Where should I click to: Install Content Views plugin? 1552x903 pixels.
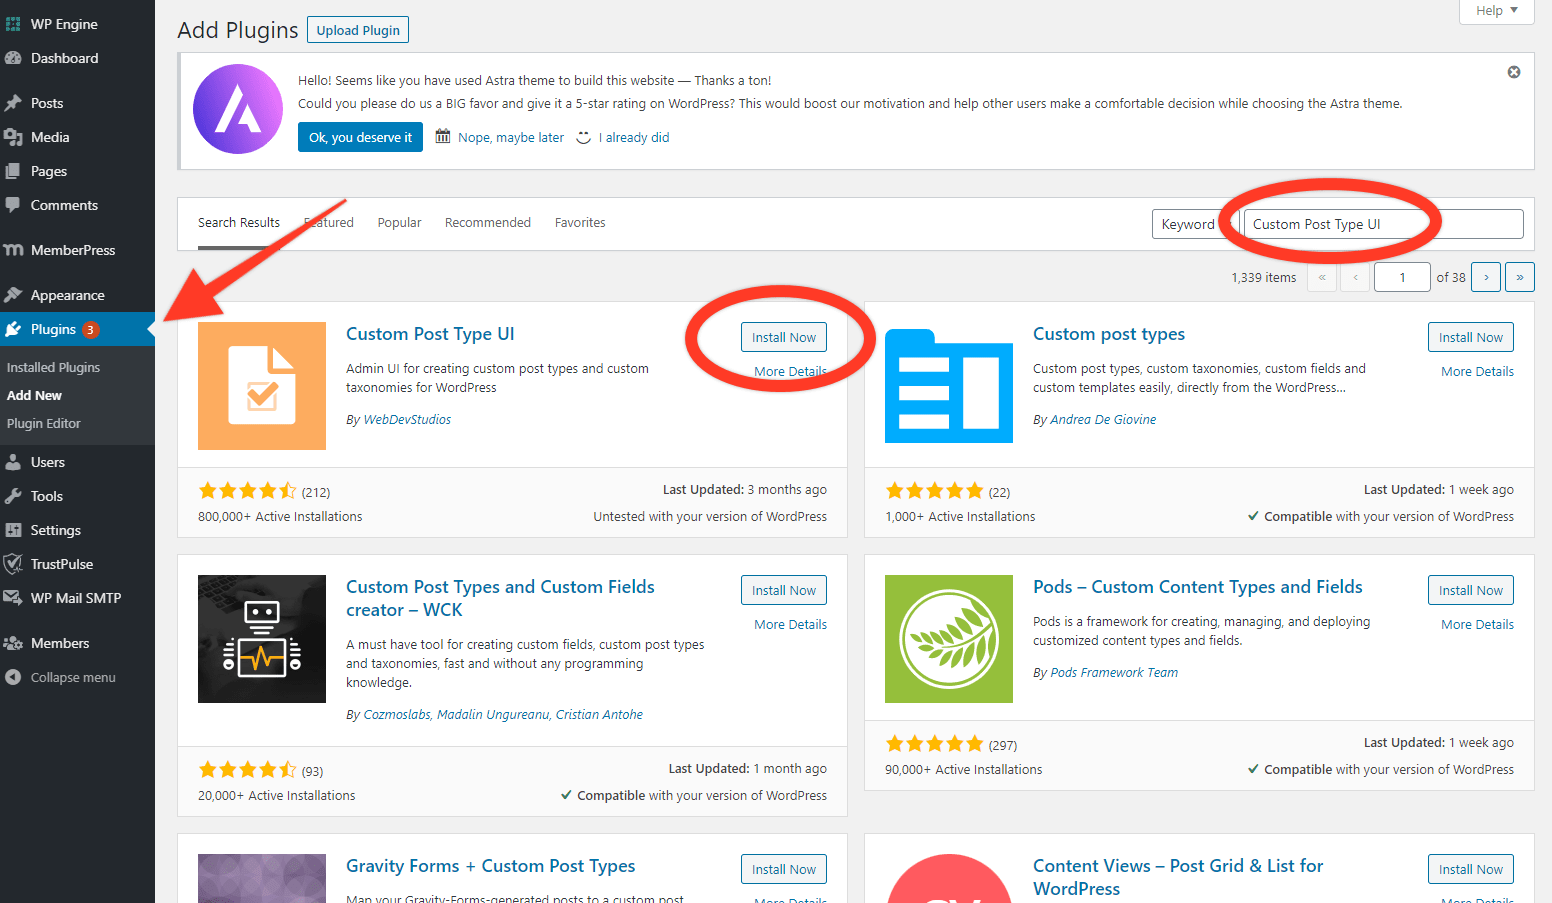(x=1471, y=869)
